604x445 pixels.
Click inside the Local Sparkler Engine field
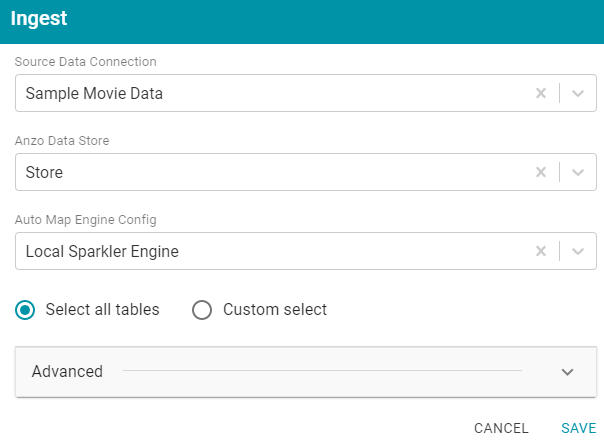[306, 251]
